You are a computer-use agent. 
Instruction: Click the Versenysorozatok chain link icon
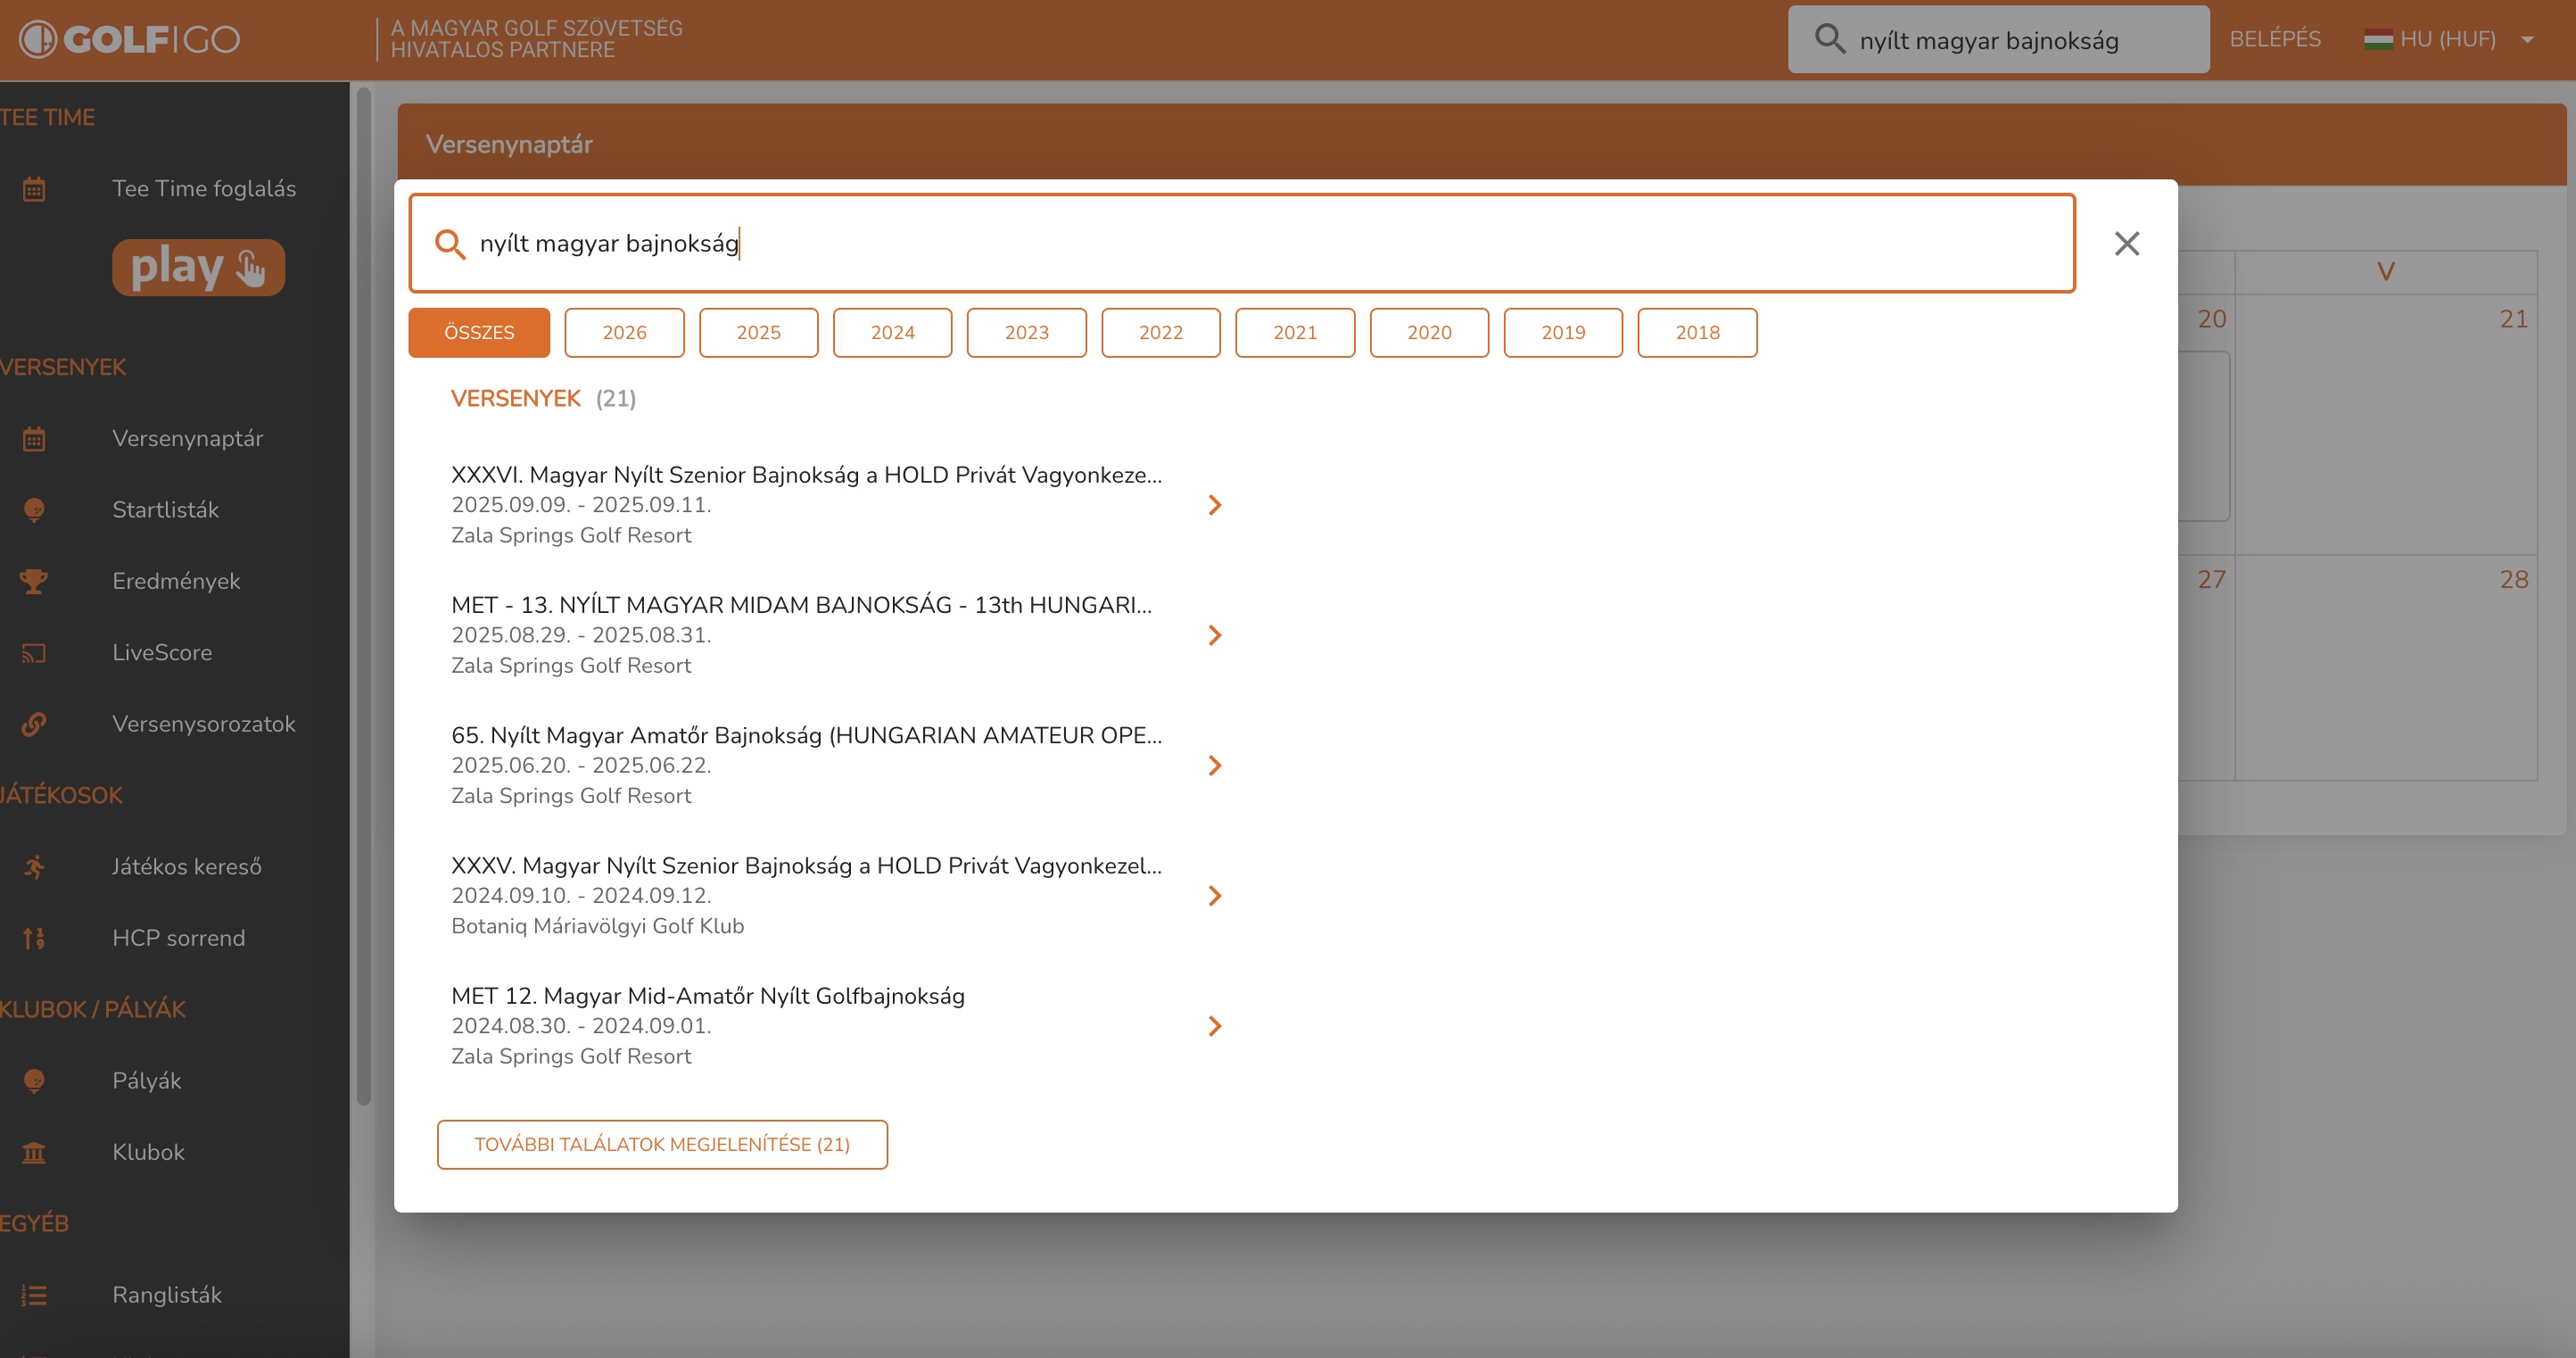coord(34,724)
